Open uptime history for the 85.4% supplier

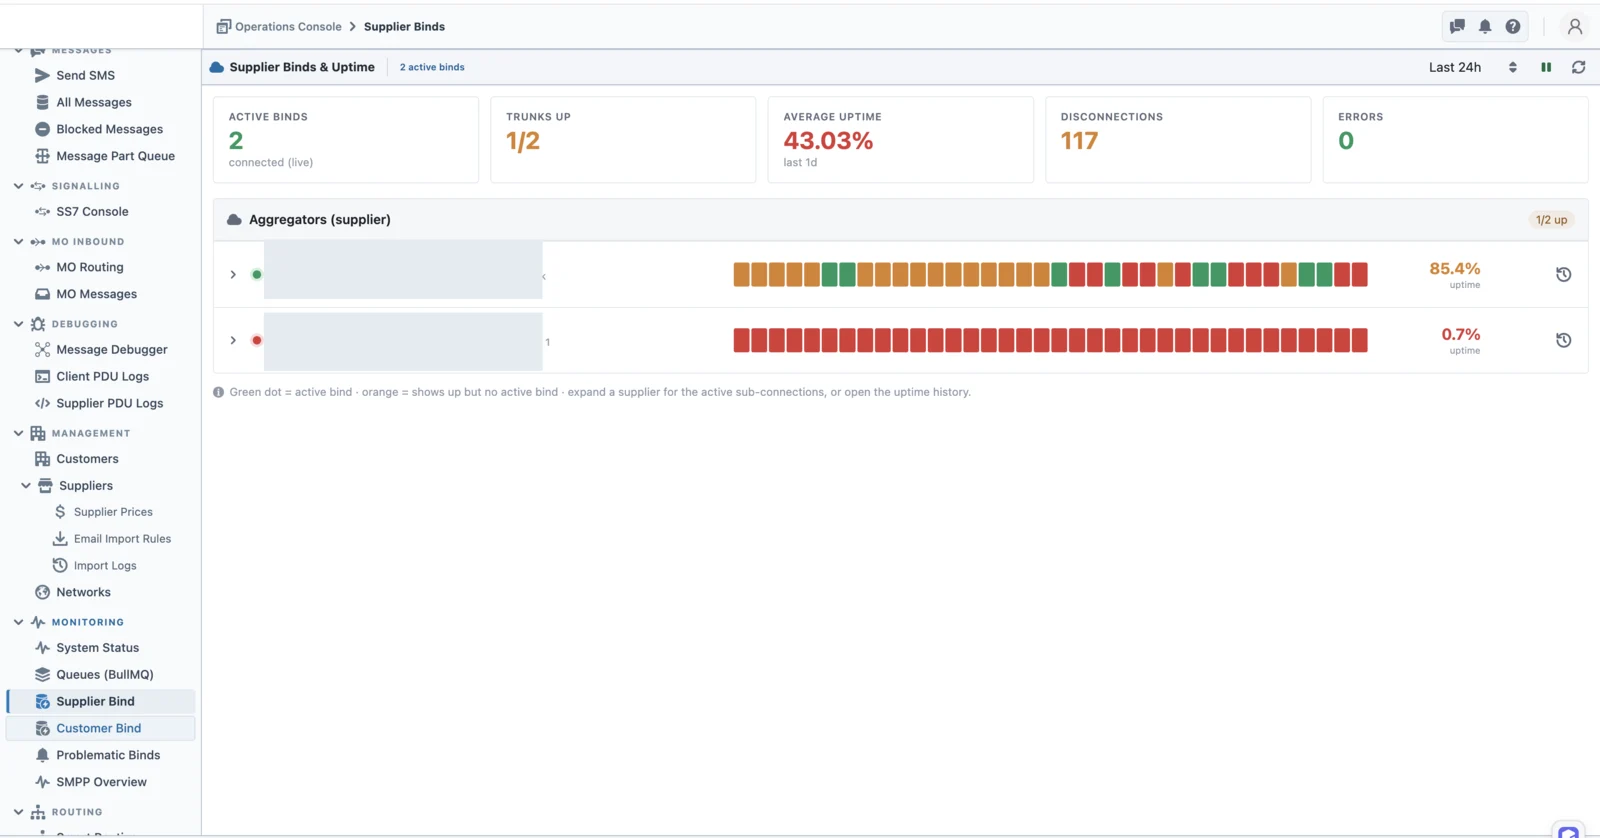point(1564,275)
